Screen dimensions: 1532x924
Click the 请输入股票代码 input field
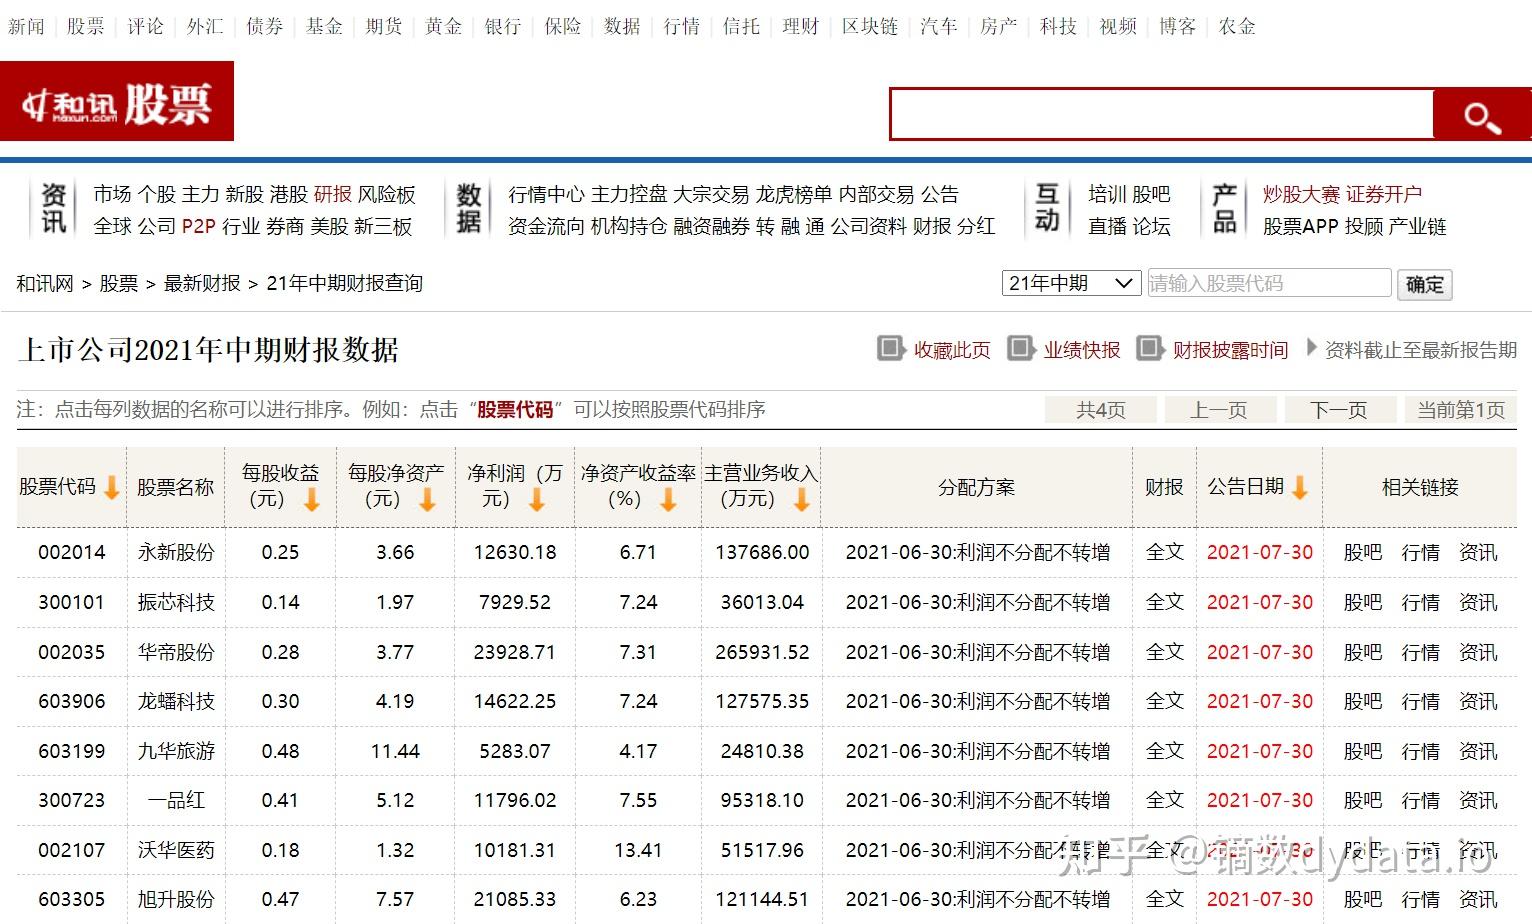[x=1268, y=283]
